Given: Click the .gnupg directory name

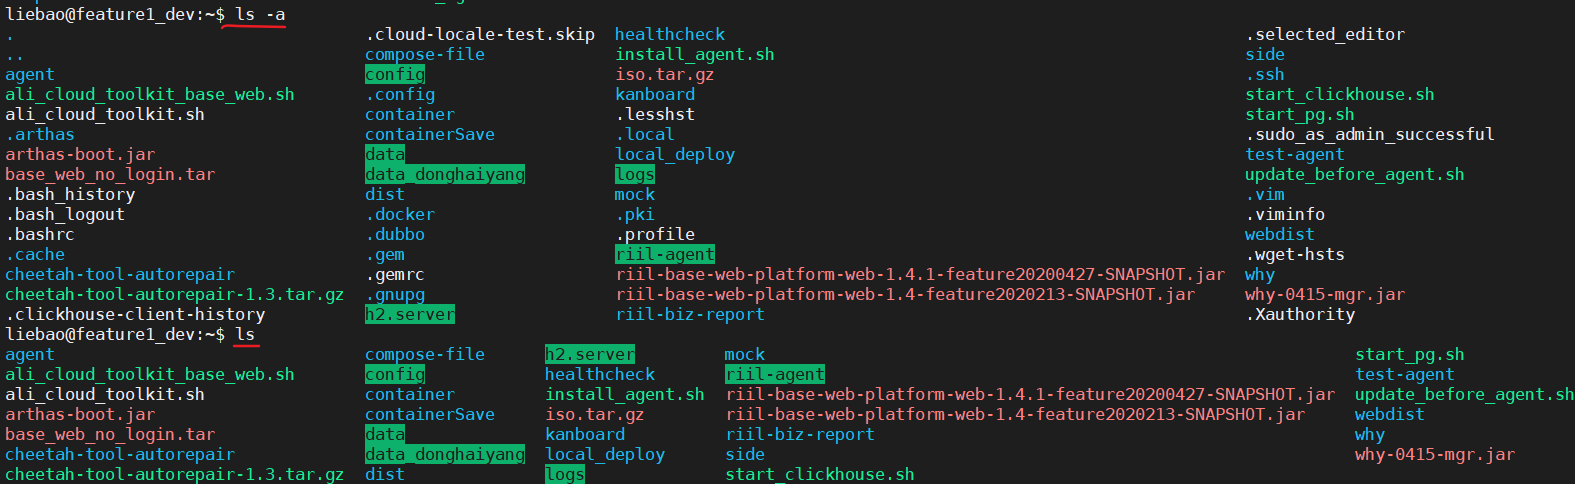Looking at the screenshot, I should pyautogui.click(x=395, y=294).
